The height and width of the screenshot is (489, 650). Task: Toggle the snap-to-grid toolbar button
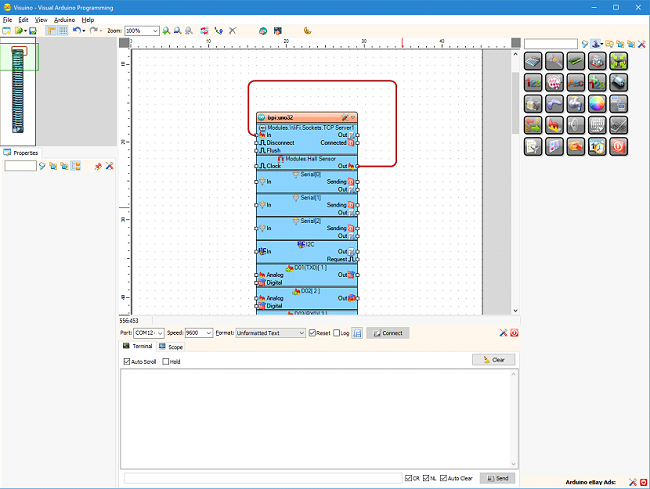pyautogui.click(x=63, y=30)
